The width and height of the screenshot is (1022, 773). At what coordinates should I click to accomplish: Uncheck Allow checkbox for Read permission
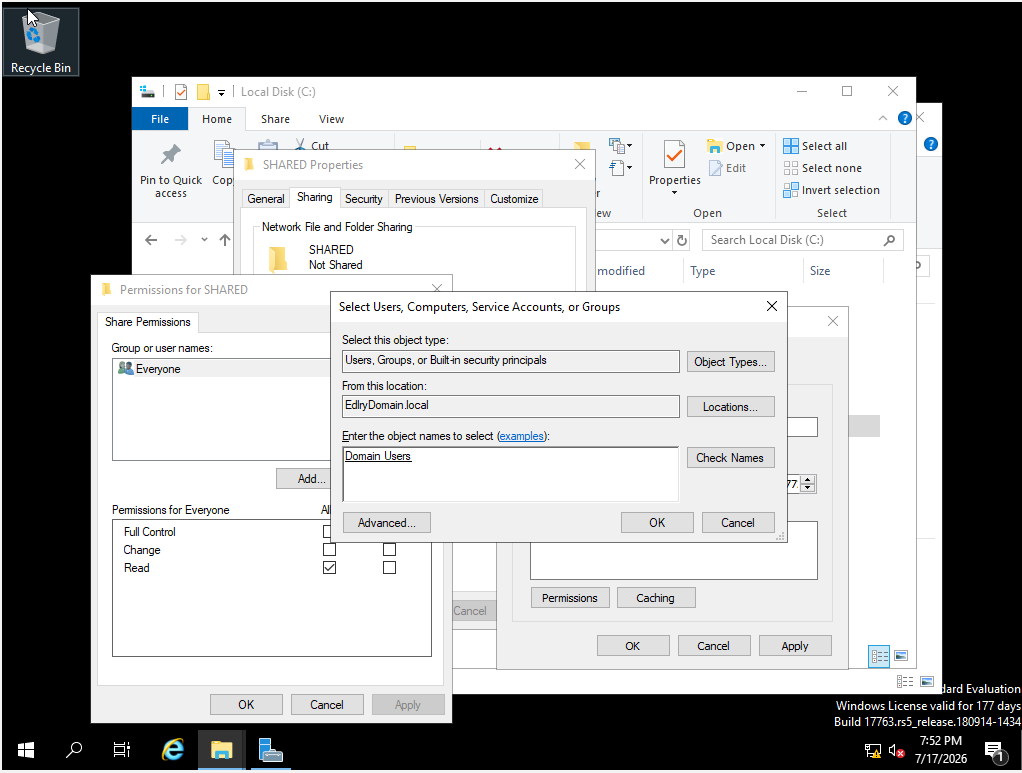(x=330, y=568)
